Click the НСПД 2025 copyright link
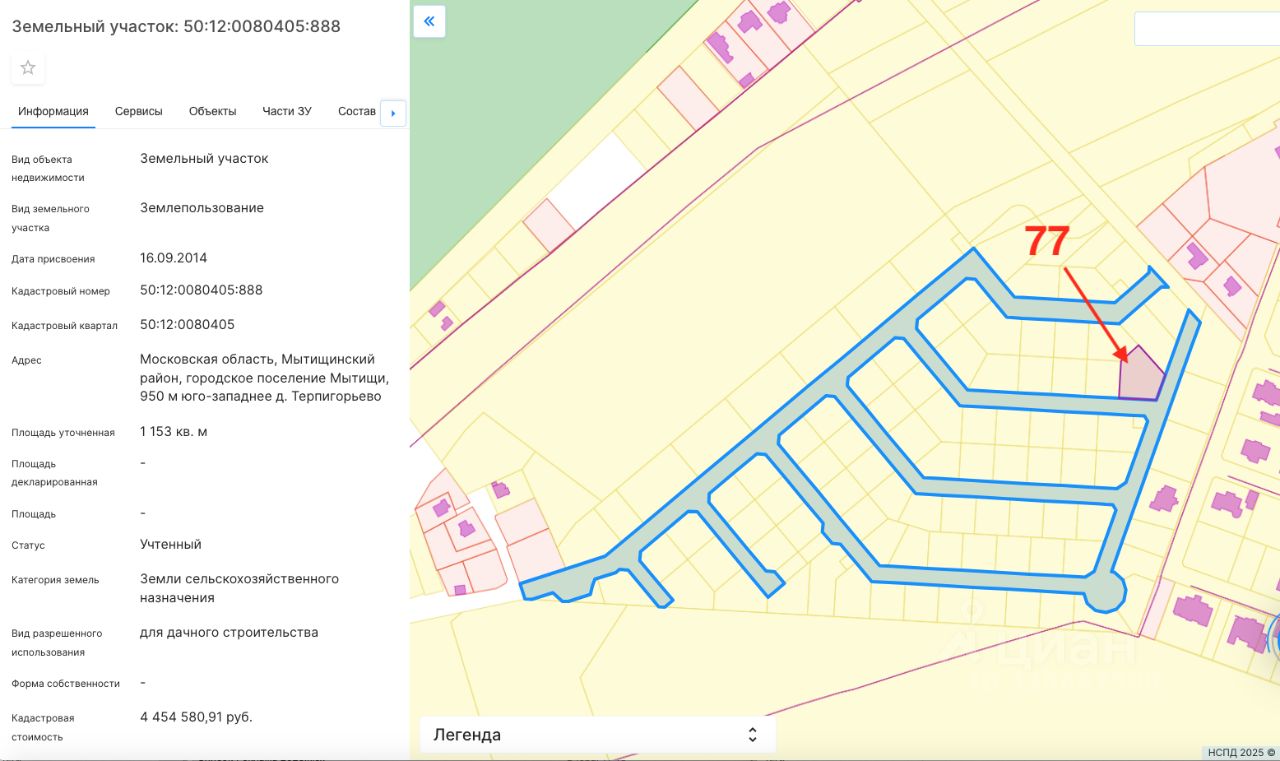 pyautogui.click(x=1240, y=753)
